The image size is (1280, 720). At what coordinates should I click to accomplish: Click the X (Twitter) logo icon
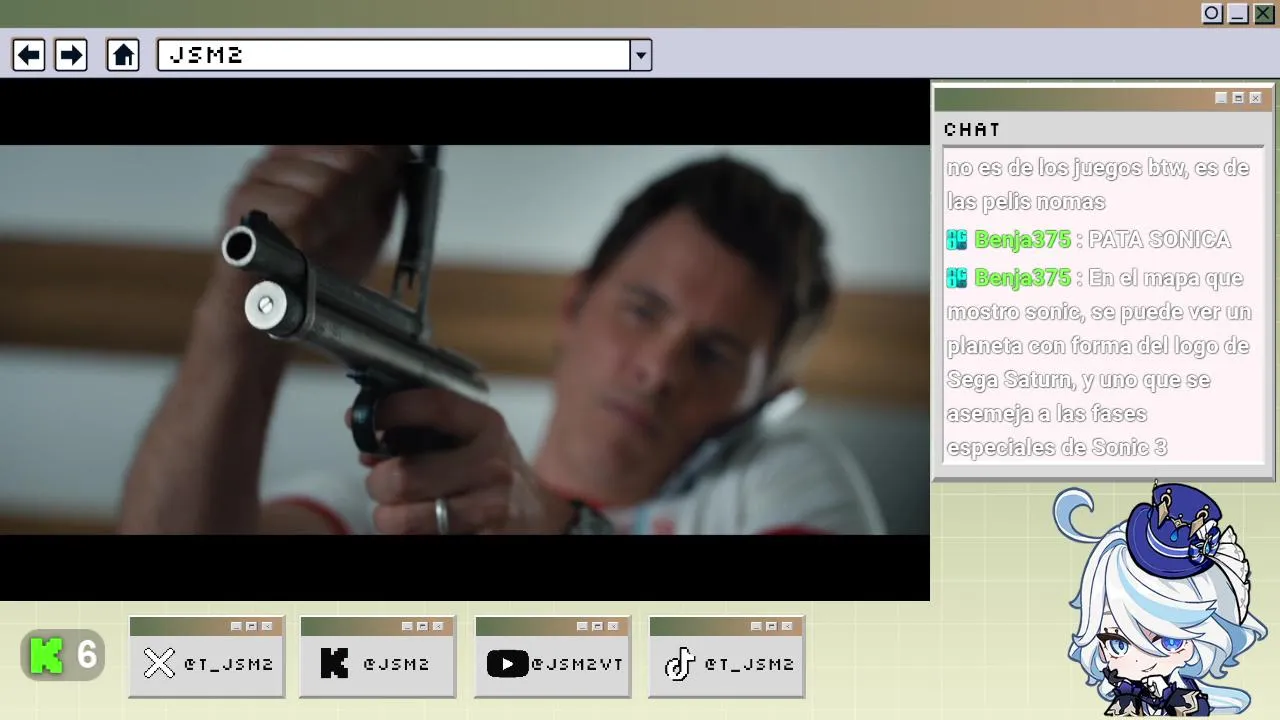(x=159, y=663)
